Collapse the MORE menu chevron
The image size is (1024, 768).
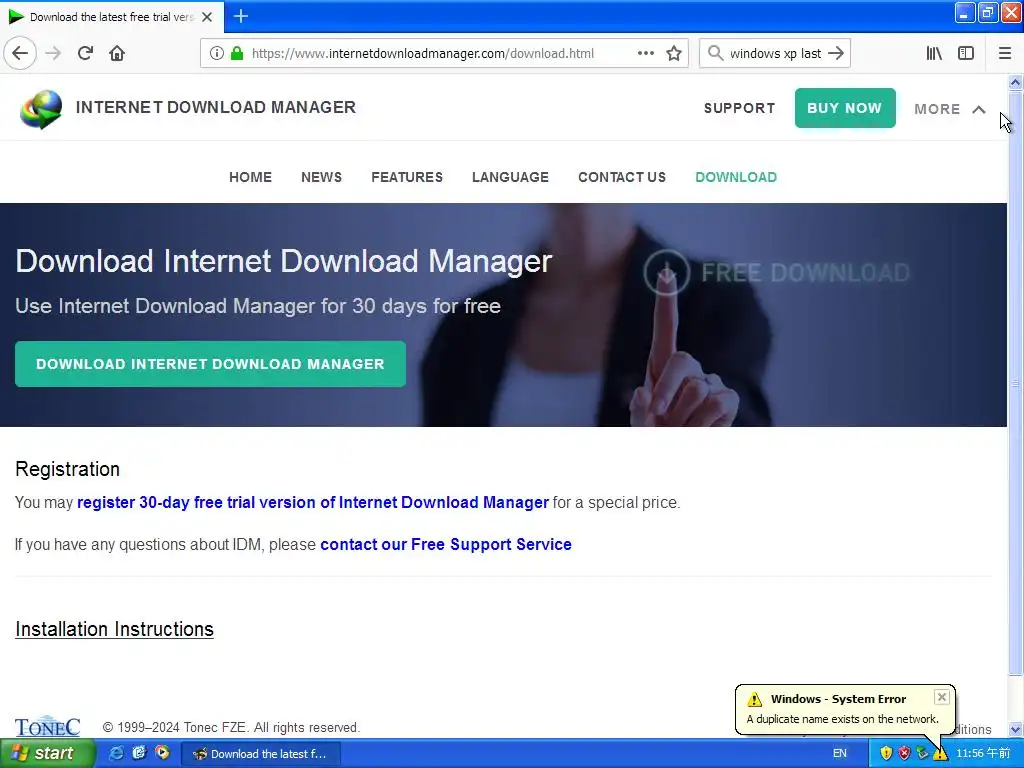978,109
